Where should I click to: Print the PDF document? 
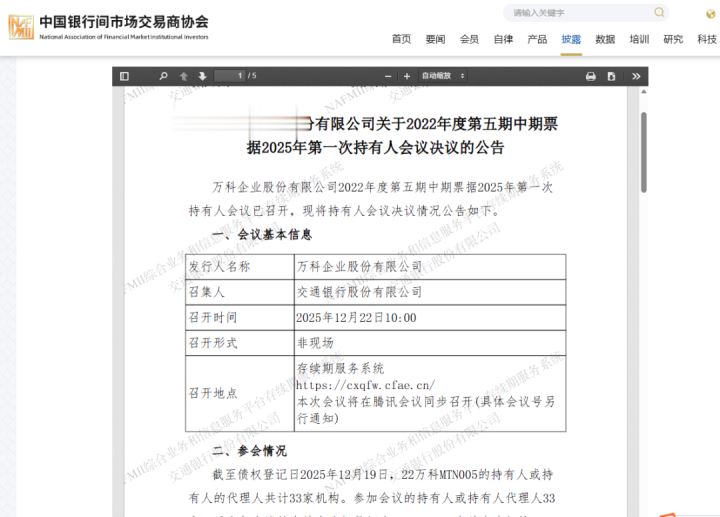(591, 76)
